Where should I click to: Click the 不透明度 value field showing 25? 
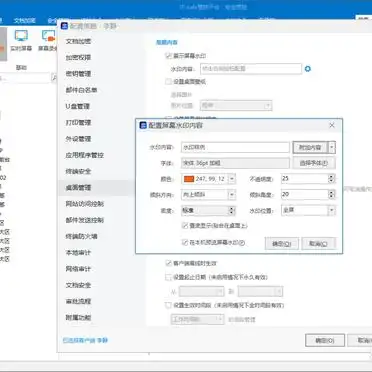(304, 179)
